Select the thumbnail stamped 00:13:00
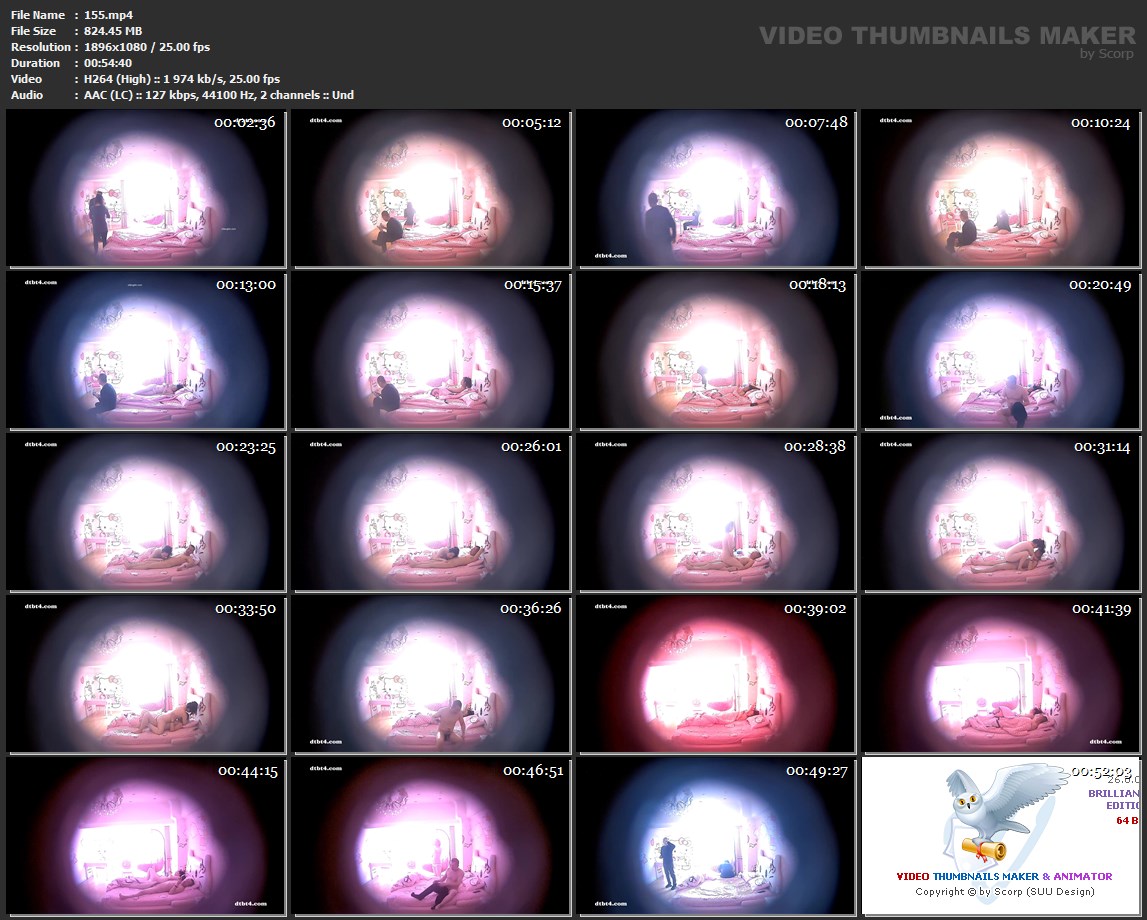The width and height of the screenshot is (1147, 920). tap(146, 350)
